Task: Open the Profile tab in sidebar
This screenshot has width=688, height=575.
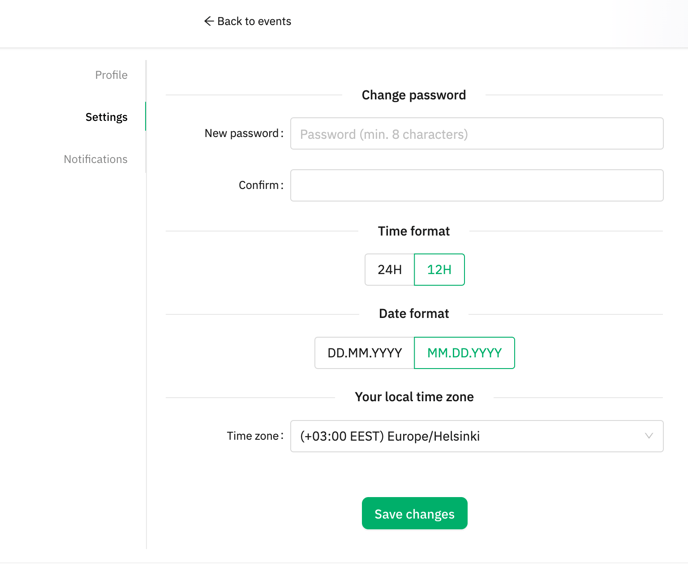Action: [111, 75]
